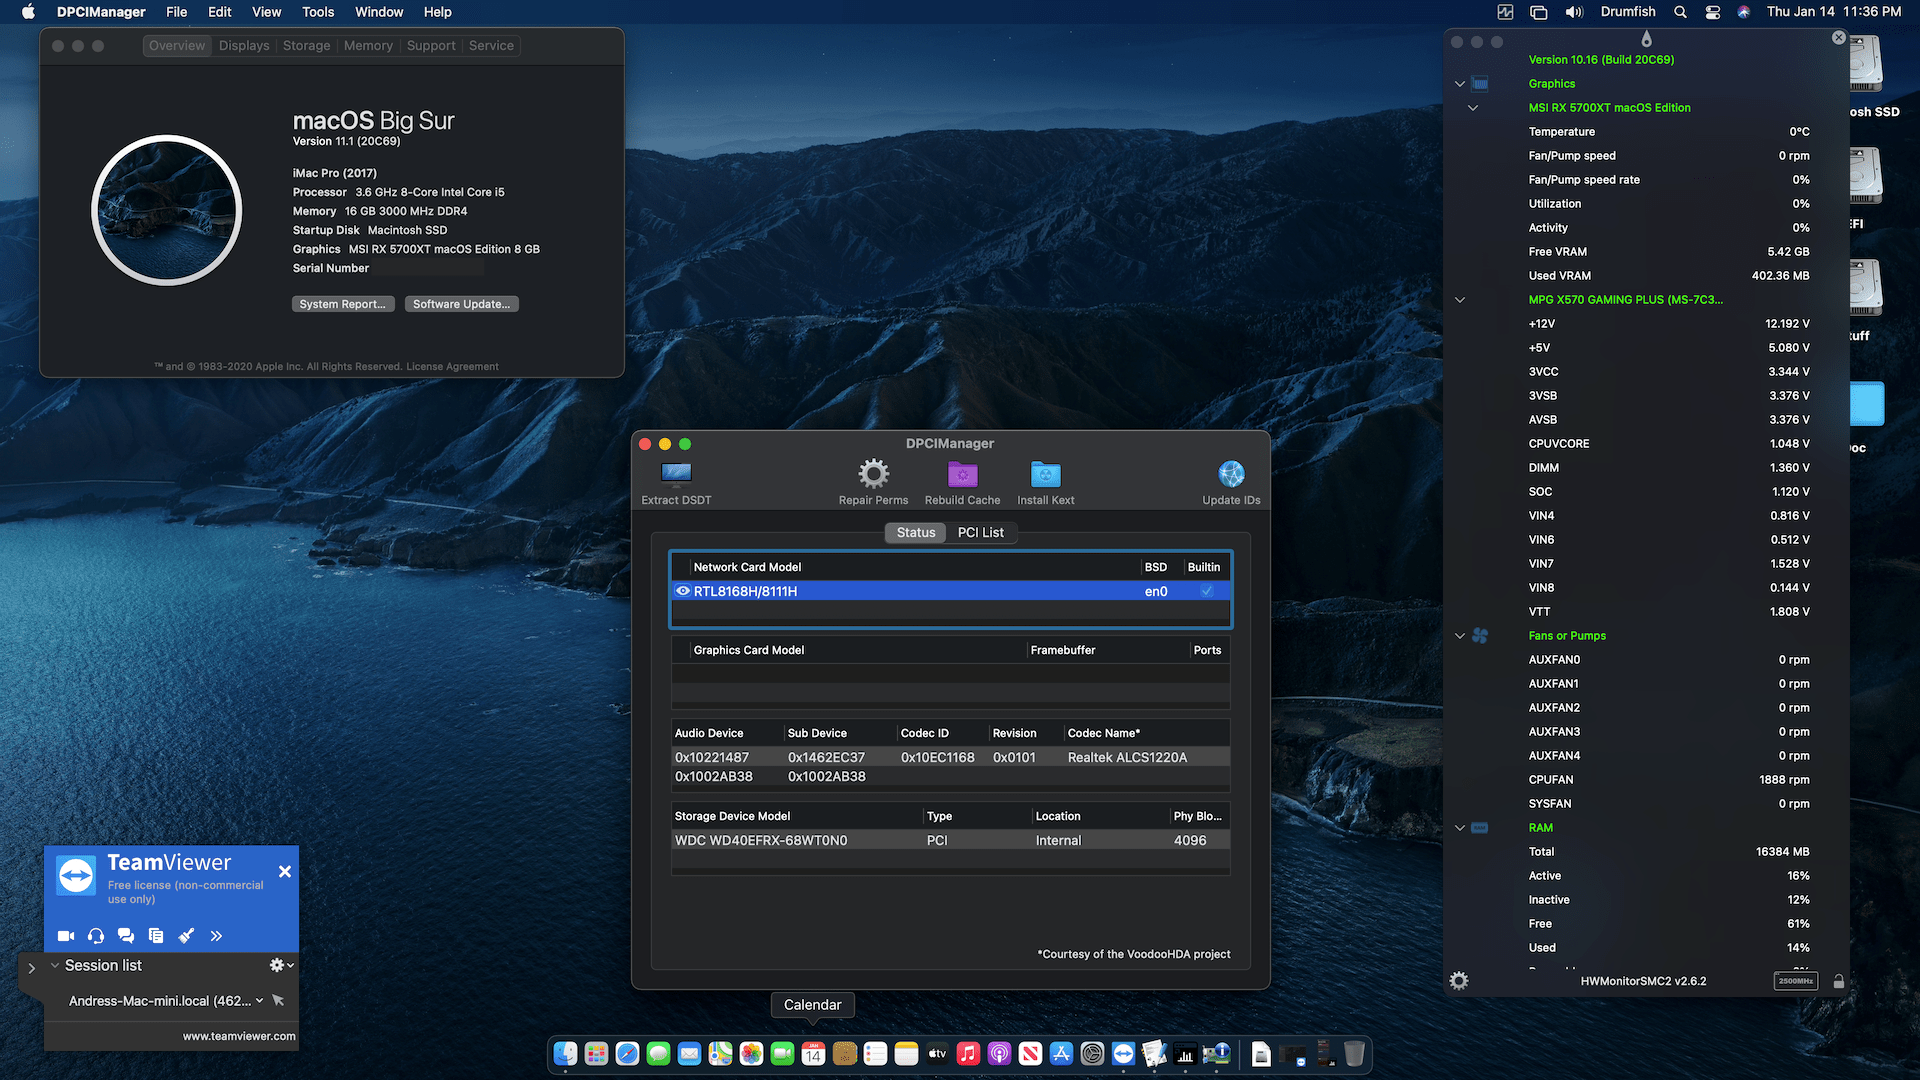
Task: Open File menu in menu bar
Action: 176,12
